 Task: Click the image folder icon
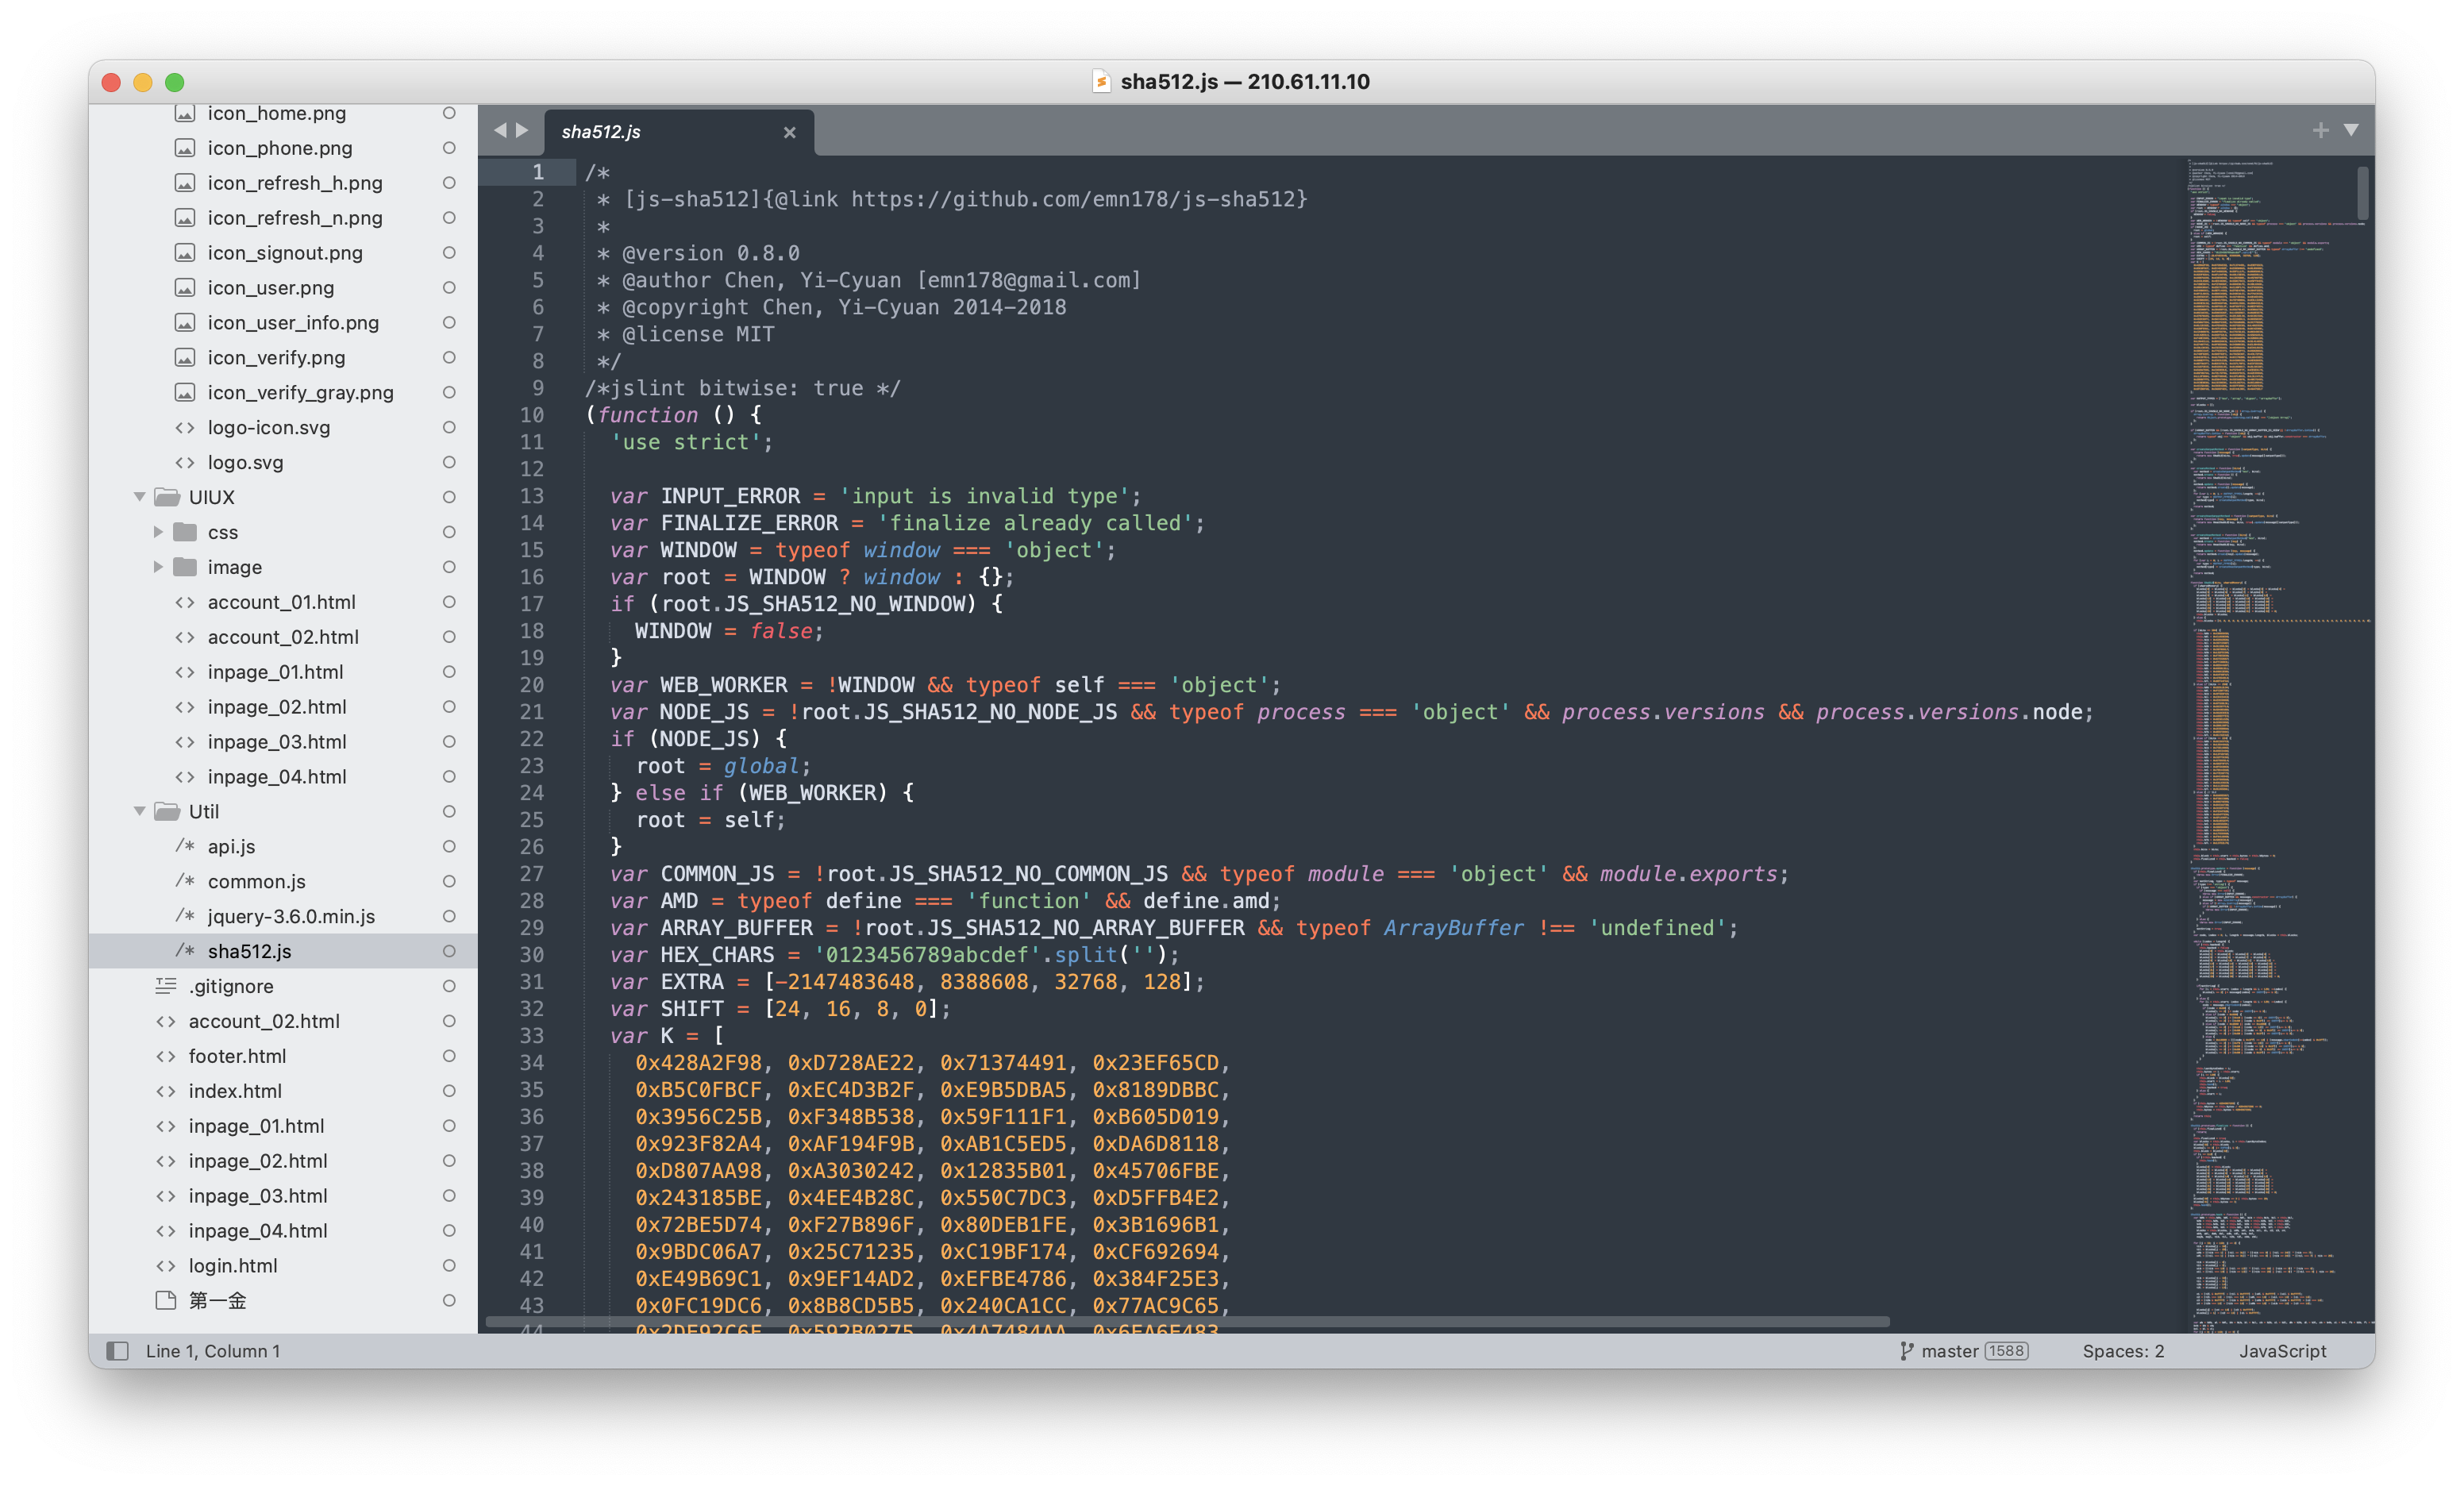coord(185,567)
